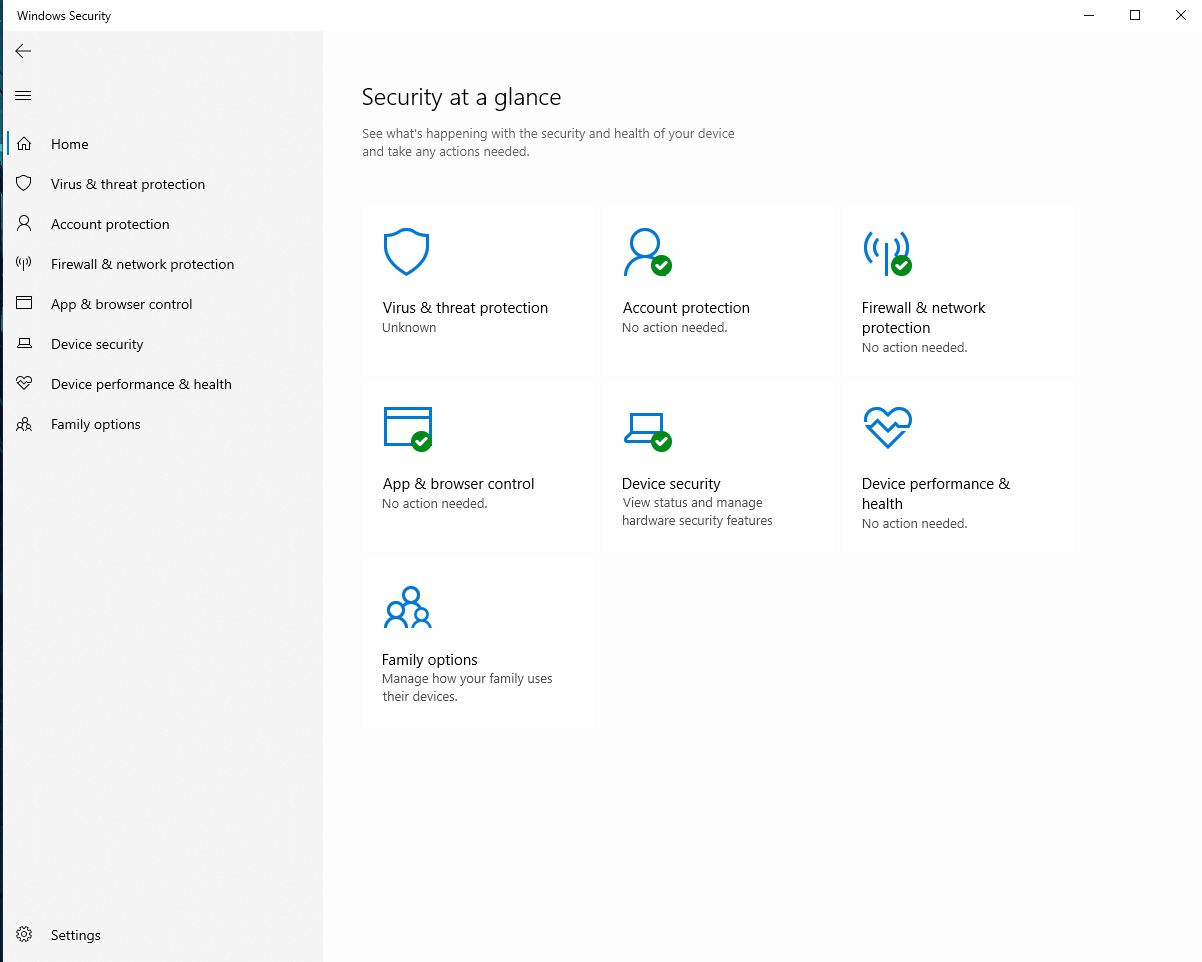Click the Device security laptop tile icon
The width and height of the screenshot is (1202, 962).
coord(646,428)
